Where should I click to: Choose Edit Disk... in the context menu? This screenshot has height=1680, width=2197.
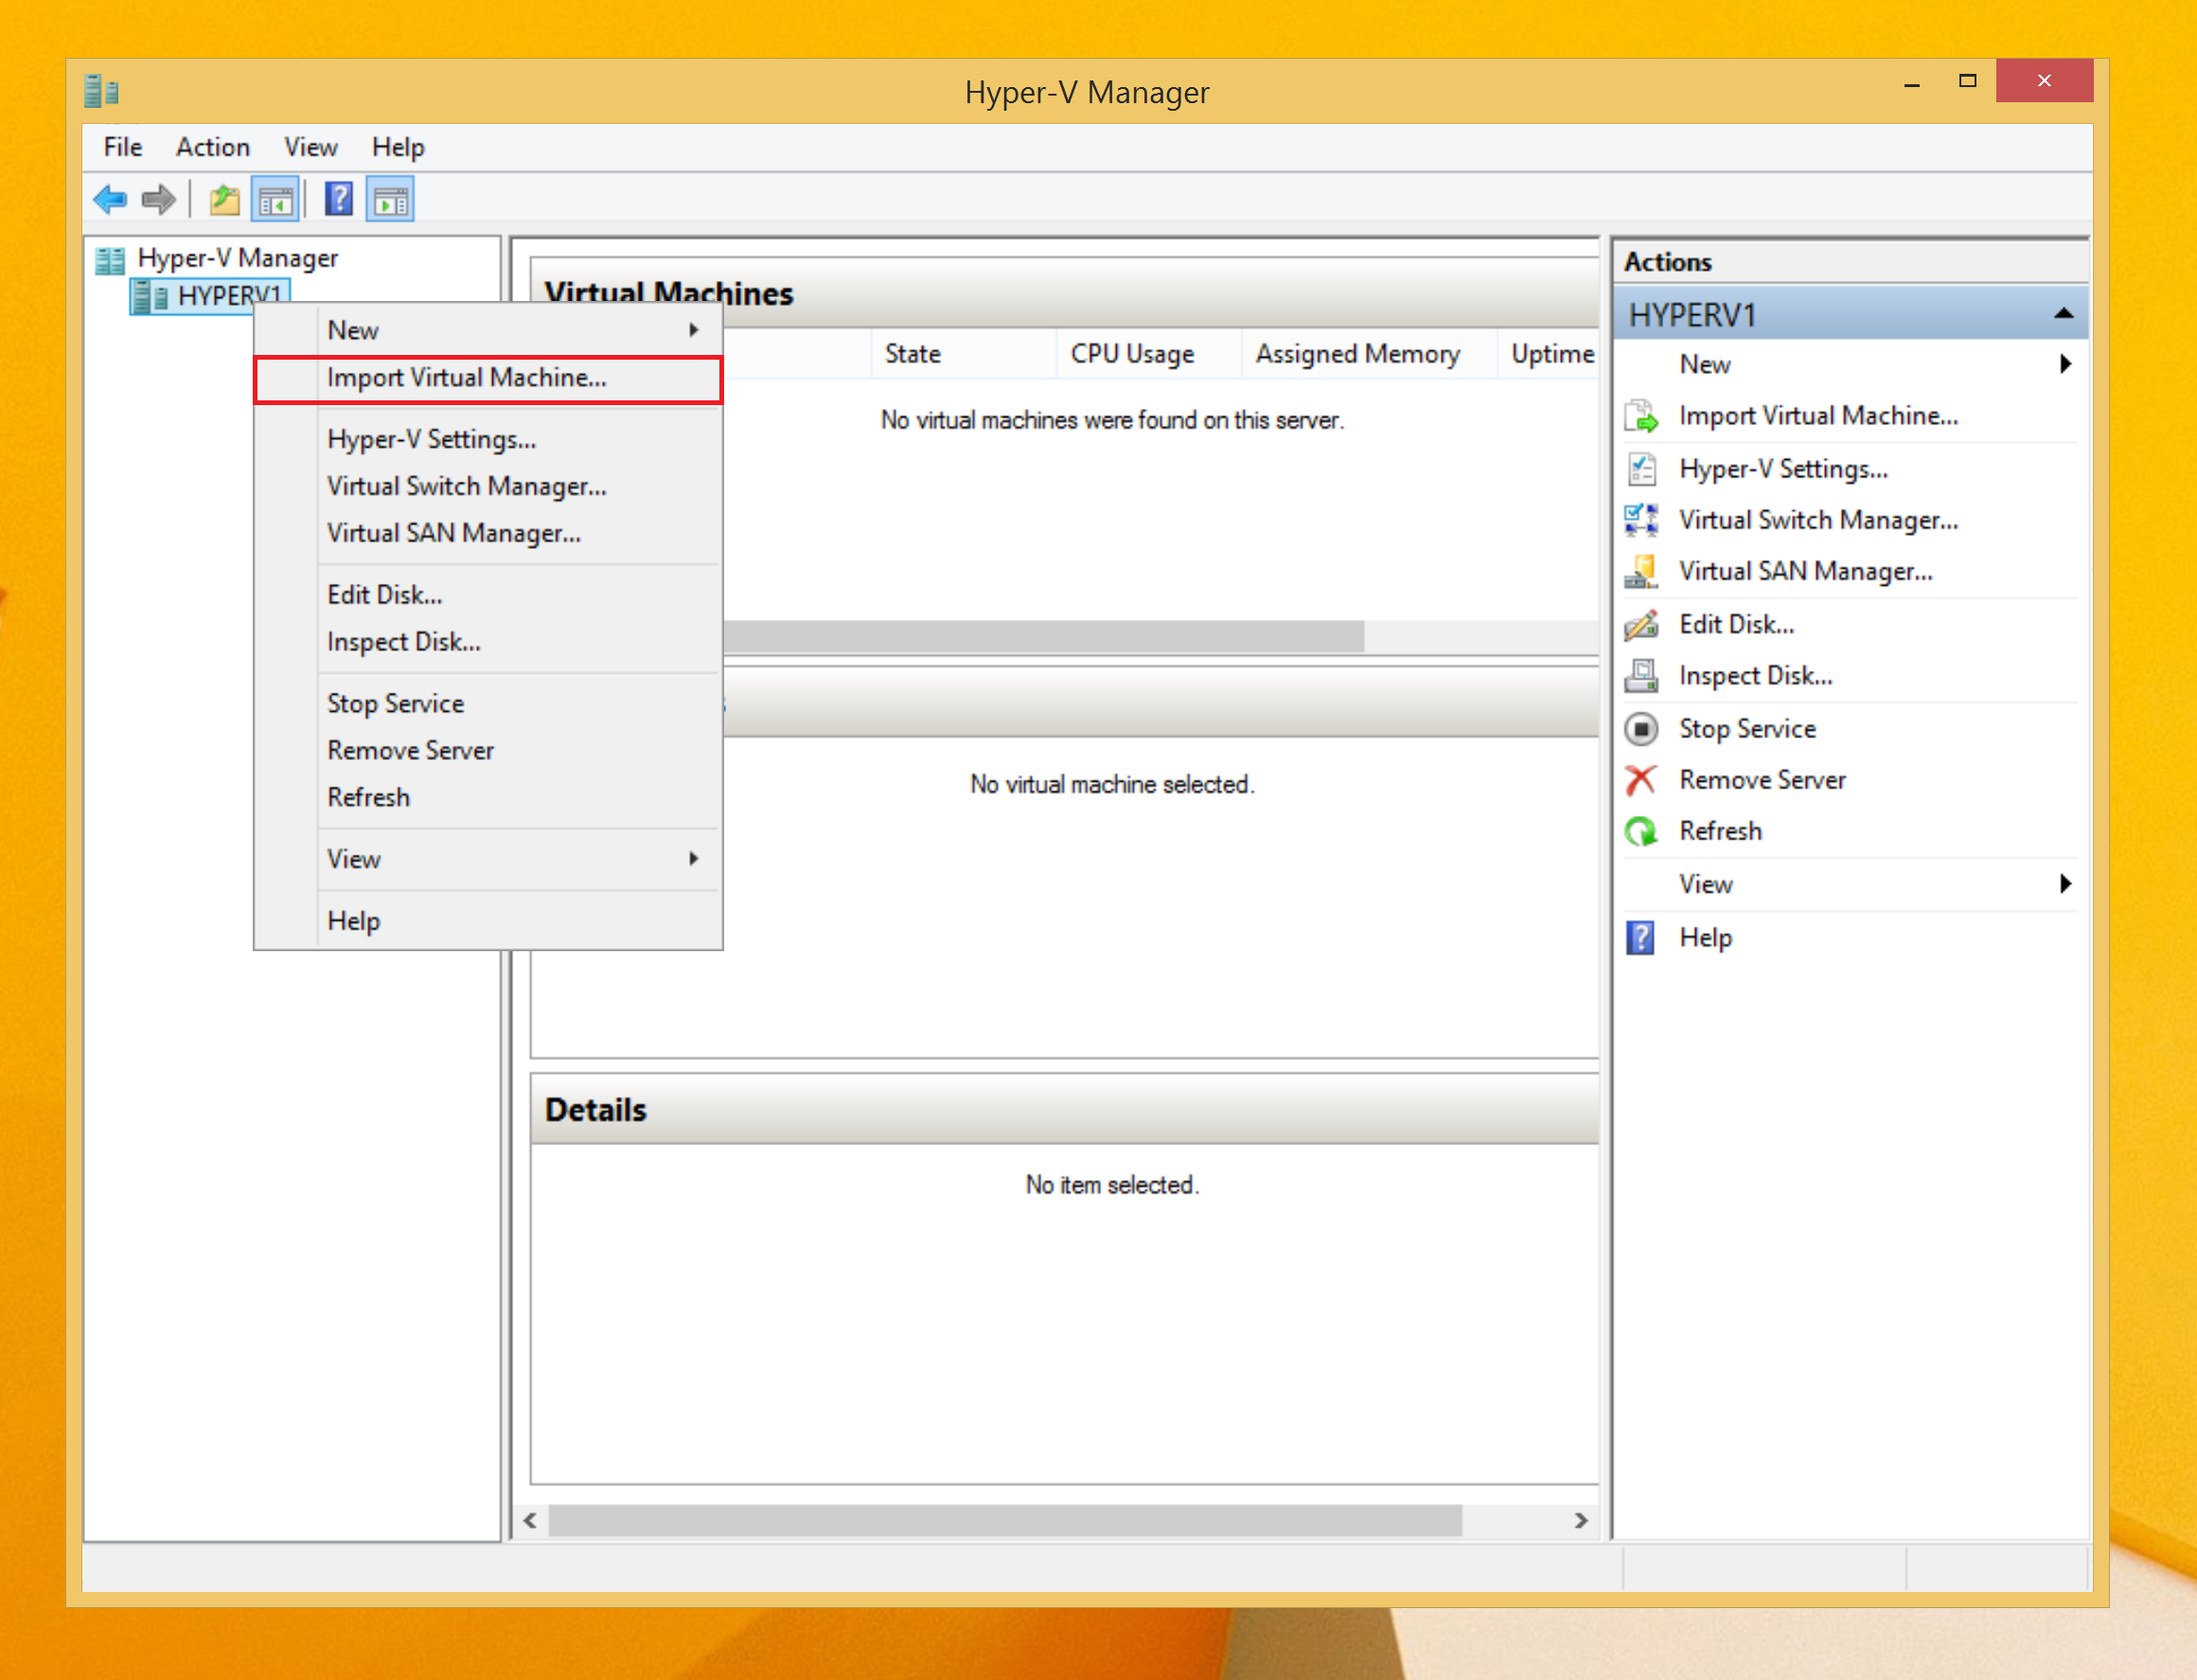tap(488, 596)
